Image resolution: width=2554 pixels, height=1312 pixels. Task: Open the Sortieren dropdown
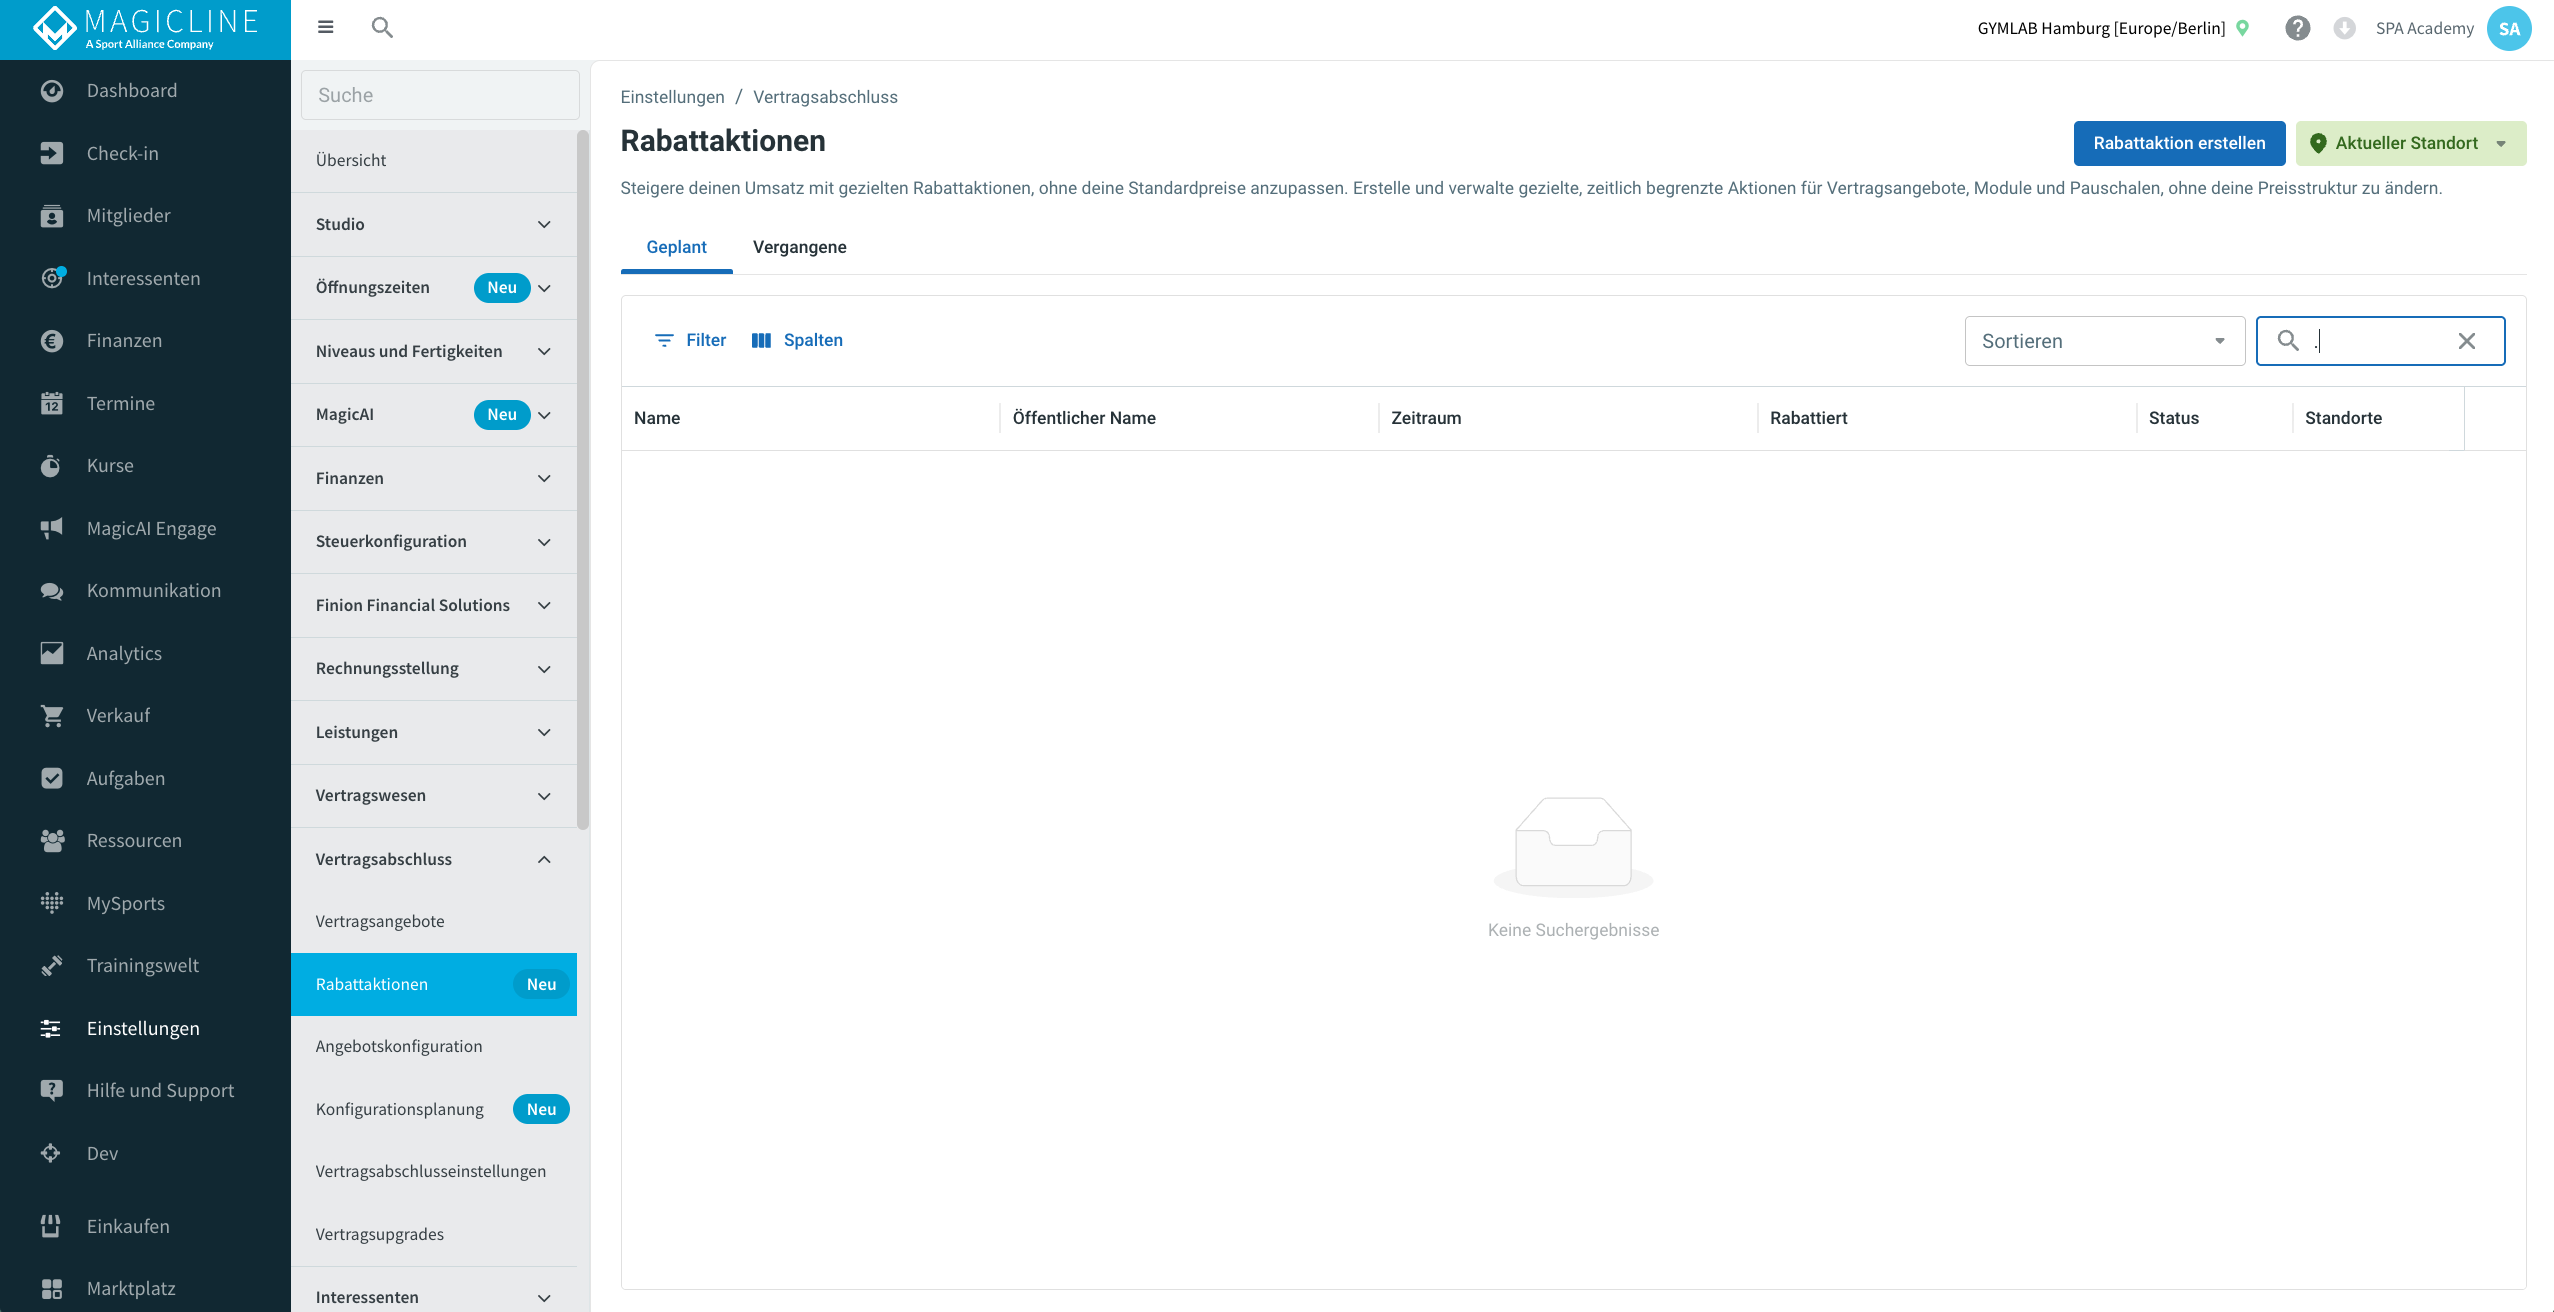(2104, 341)
